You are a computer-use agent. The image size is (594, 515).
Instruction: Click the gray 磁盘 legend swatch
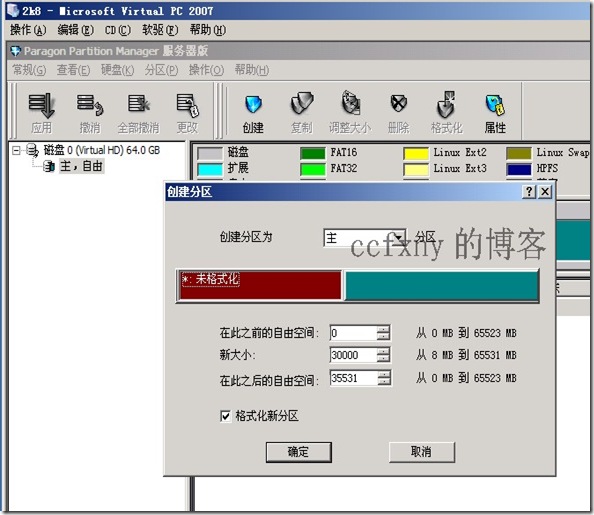coord(210,153)
